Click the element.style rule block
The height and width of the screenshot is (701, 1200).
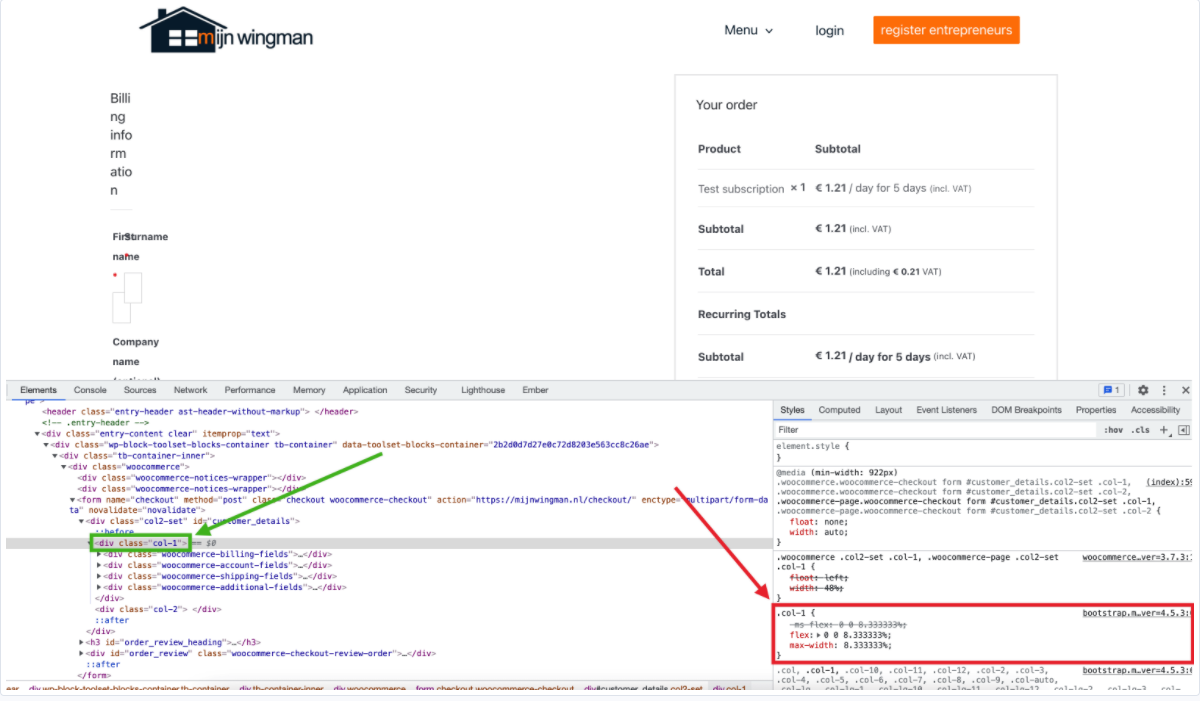[984, 451]
